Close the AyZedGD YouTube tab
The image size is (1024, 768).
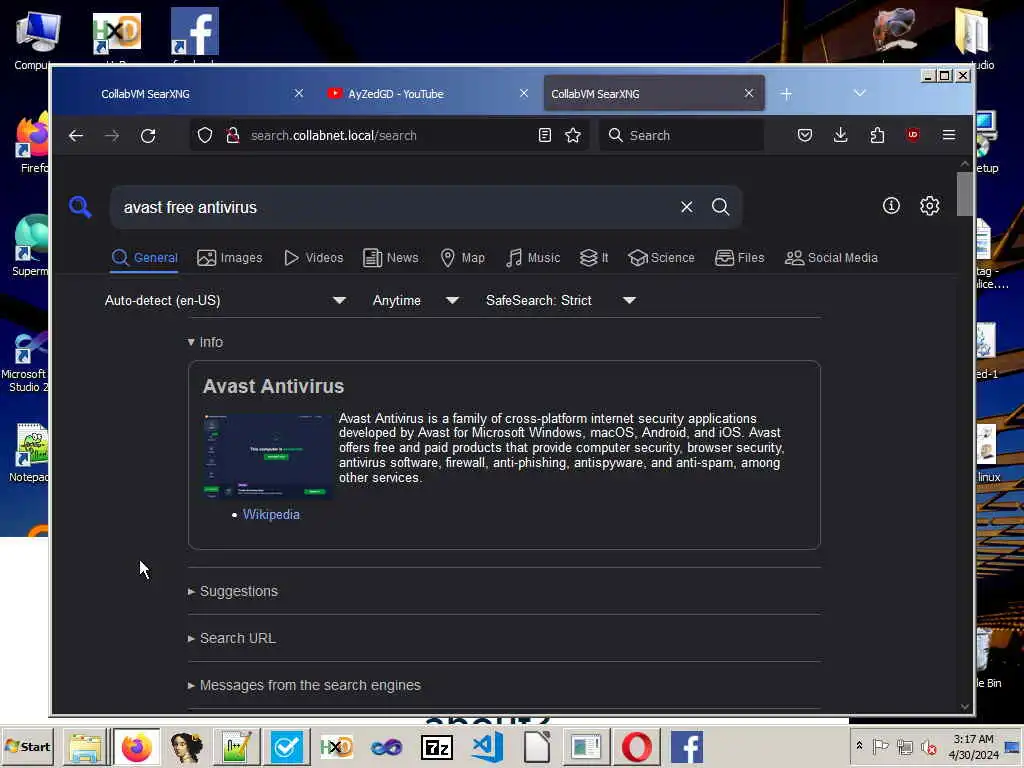coord(524,93)
